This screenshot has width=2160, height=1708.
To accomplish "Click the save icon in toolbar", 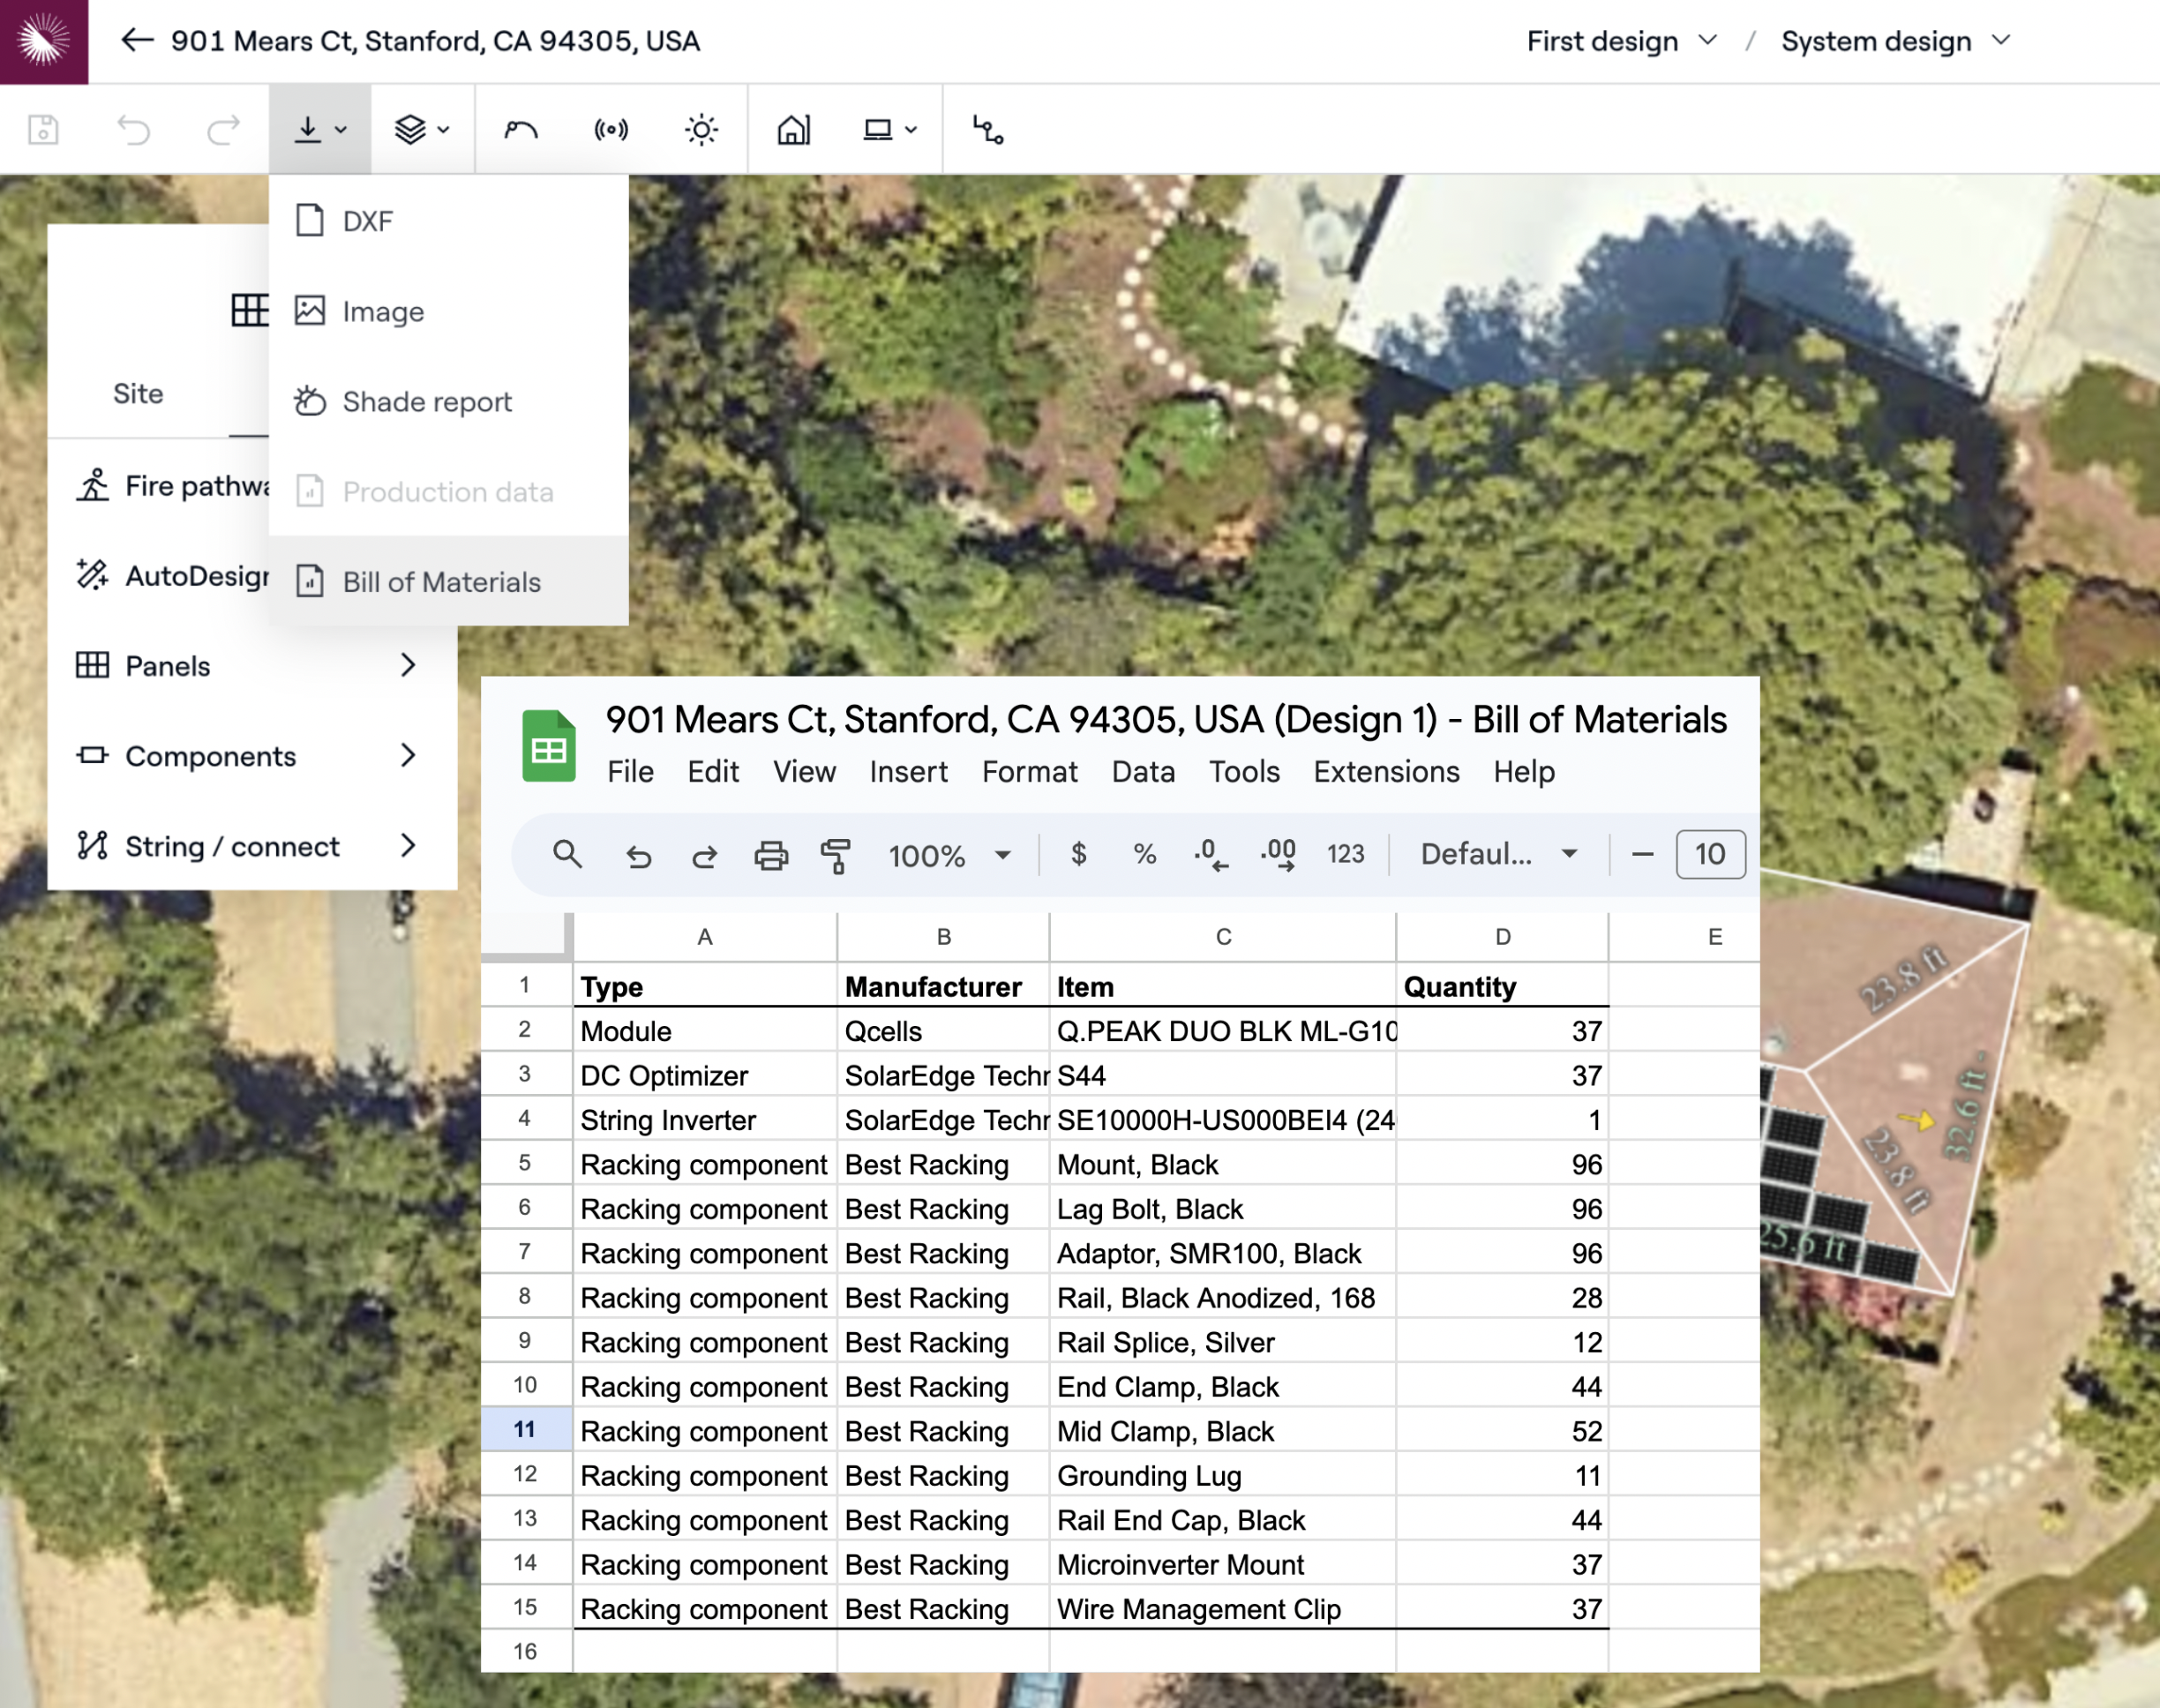I will click(43, 130).
